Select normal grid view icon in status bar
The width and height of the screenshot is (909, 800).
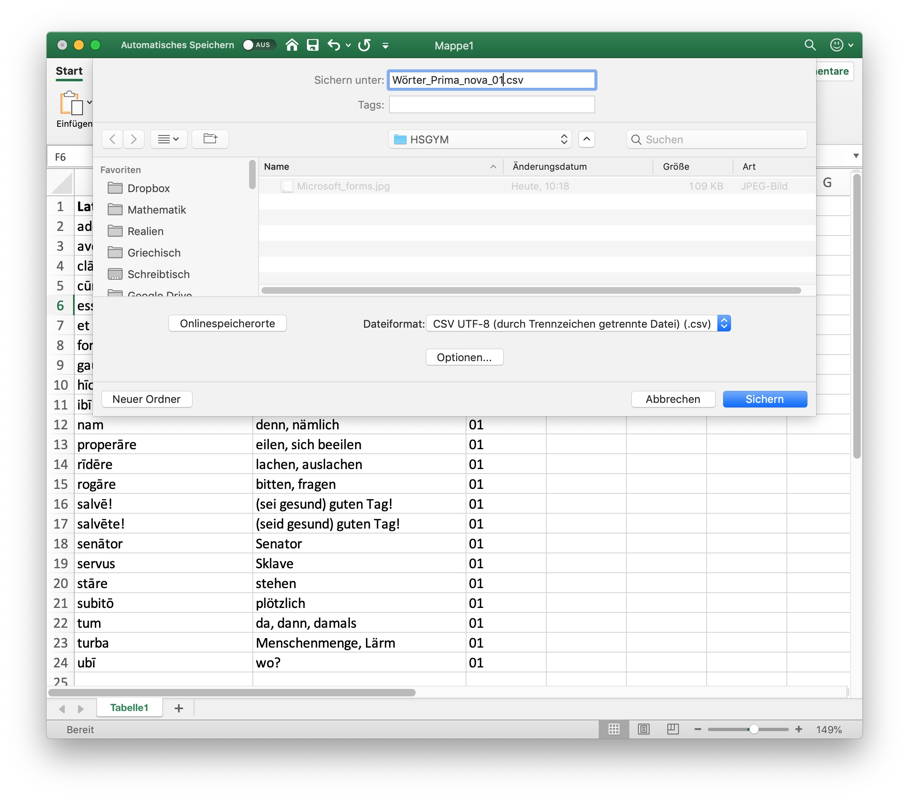pyautogui.click(x=614, y=730)
